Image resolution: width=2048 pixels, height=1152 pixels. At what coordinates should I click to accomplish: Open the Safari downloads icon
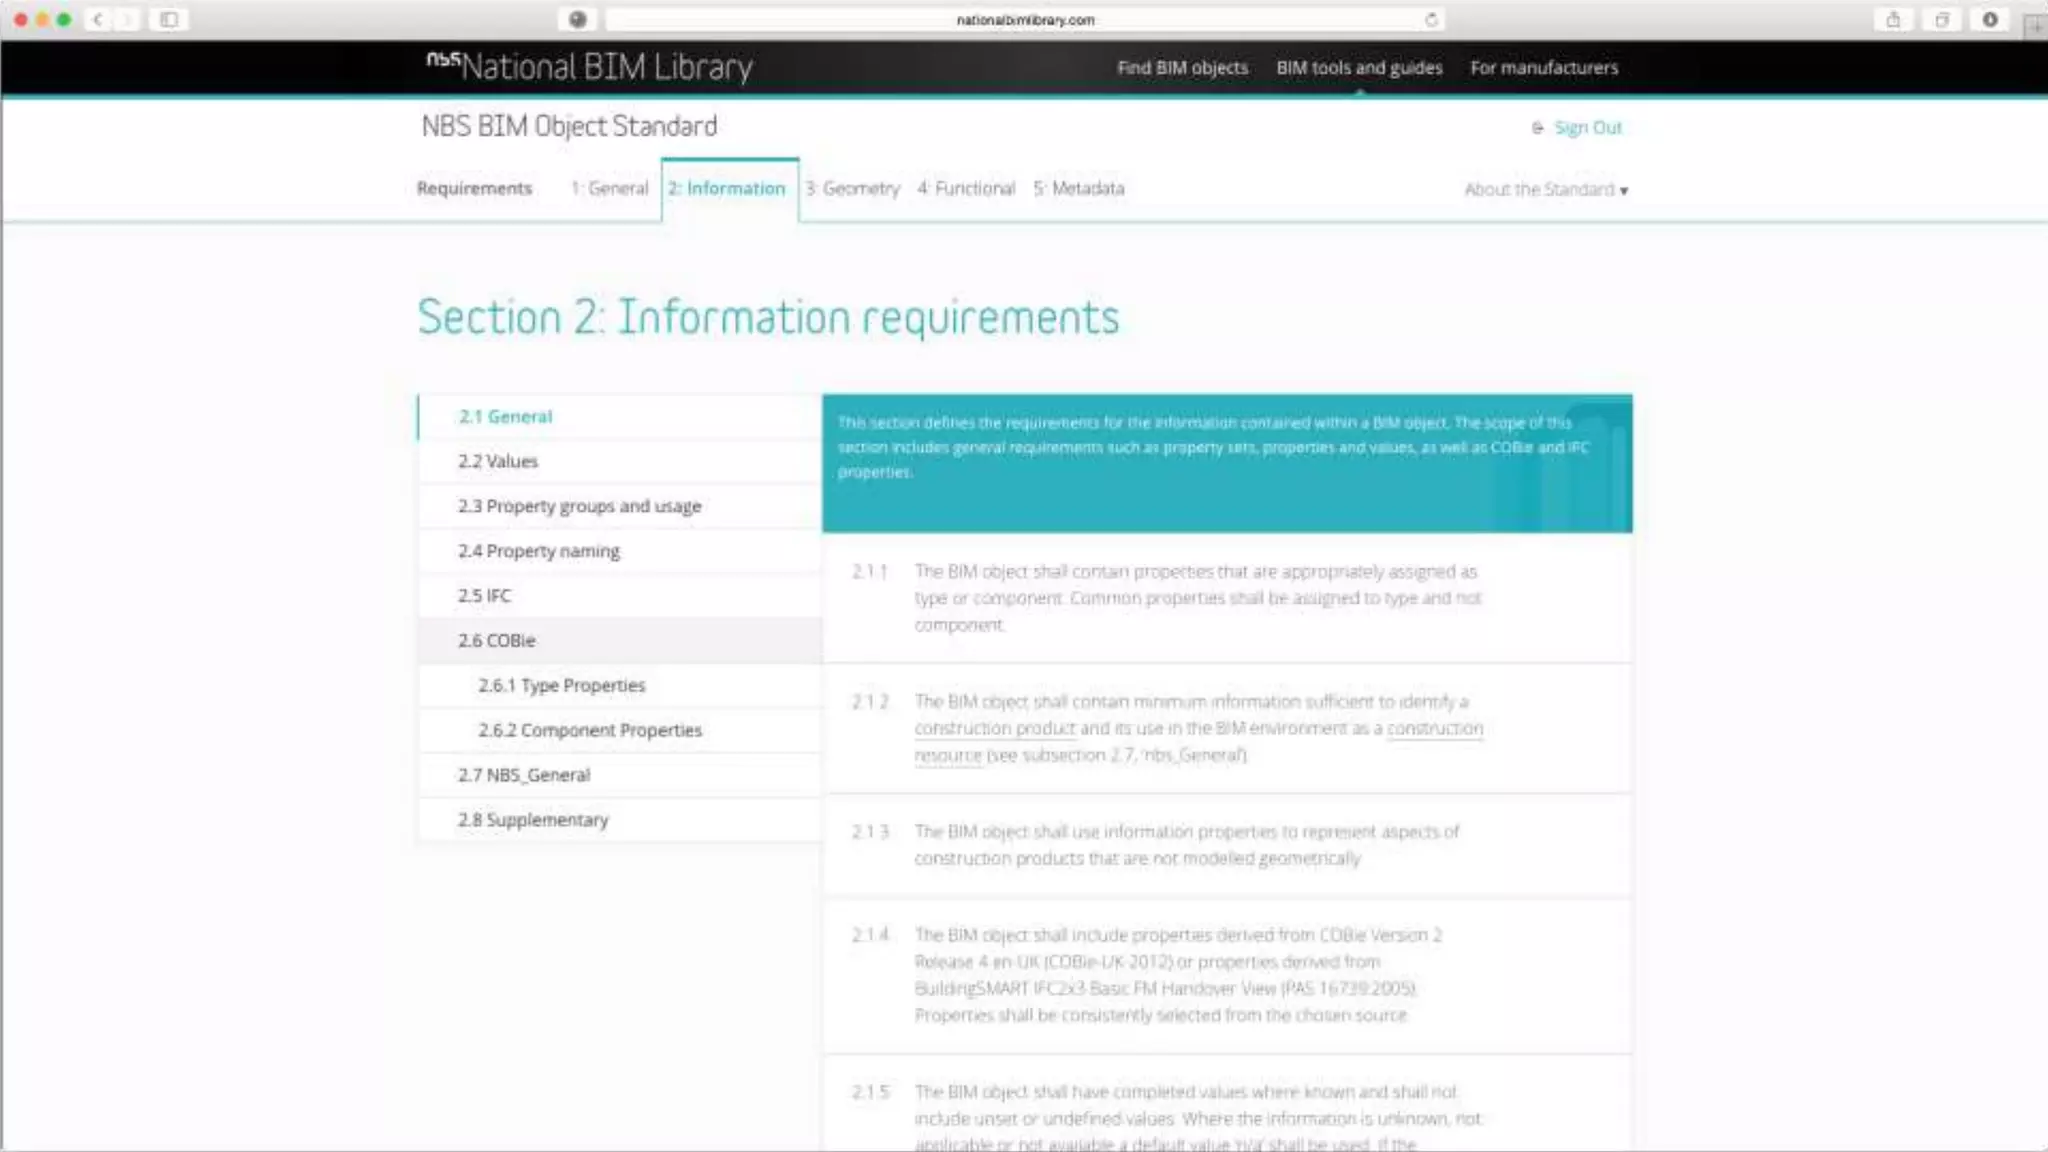tap(1990, 19)
